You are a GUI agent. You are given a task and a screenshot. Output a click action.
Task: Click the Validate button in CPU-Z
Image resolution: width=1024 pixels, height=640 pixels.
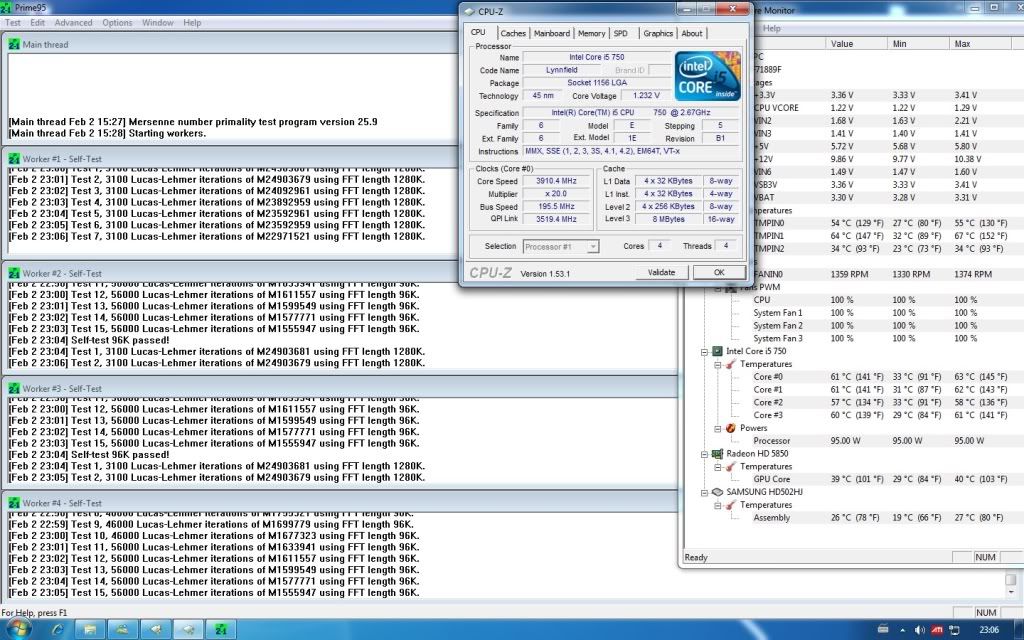[x=662, y=272]
